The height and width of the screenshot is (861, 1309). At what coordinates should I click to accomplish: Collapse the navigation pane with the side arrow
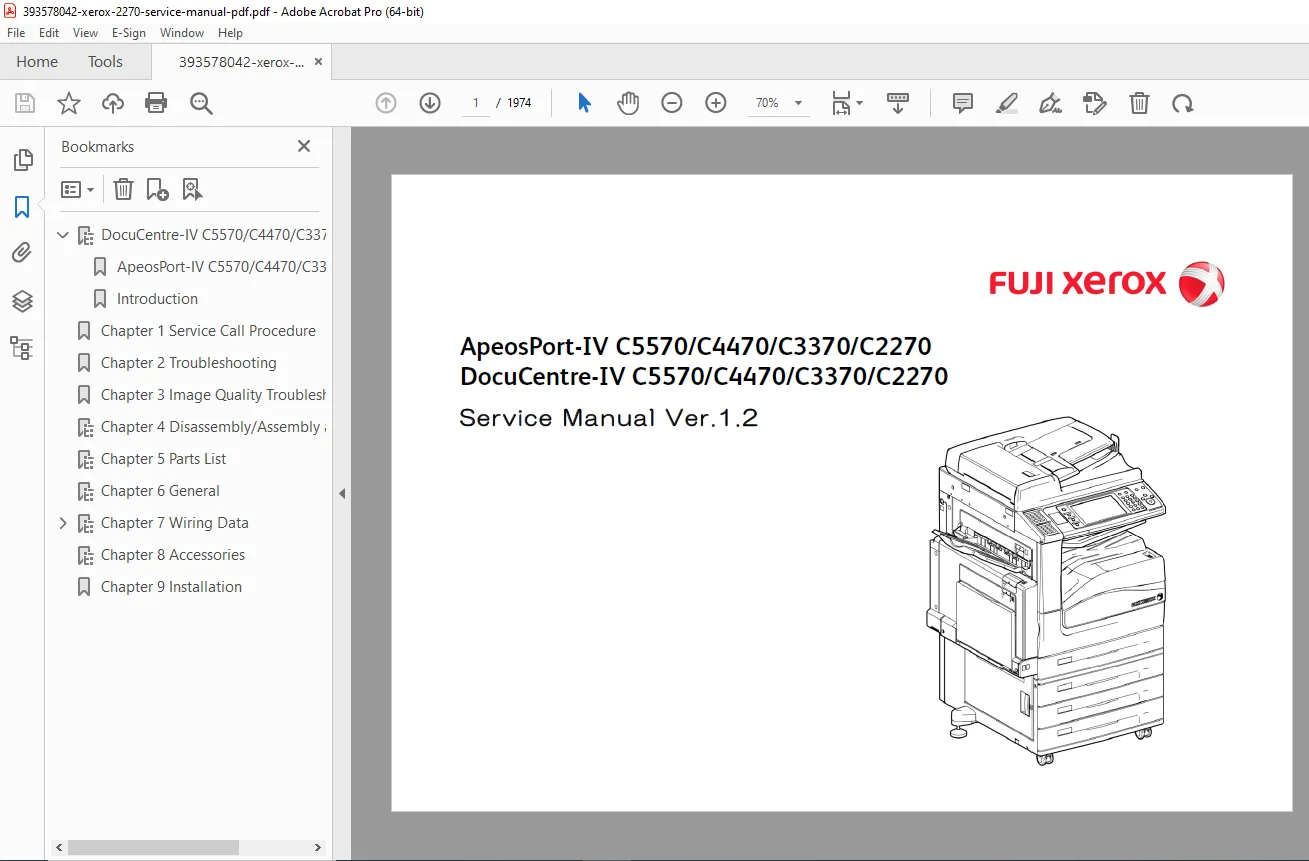(342, 493)
